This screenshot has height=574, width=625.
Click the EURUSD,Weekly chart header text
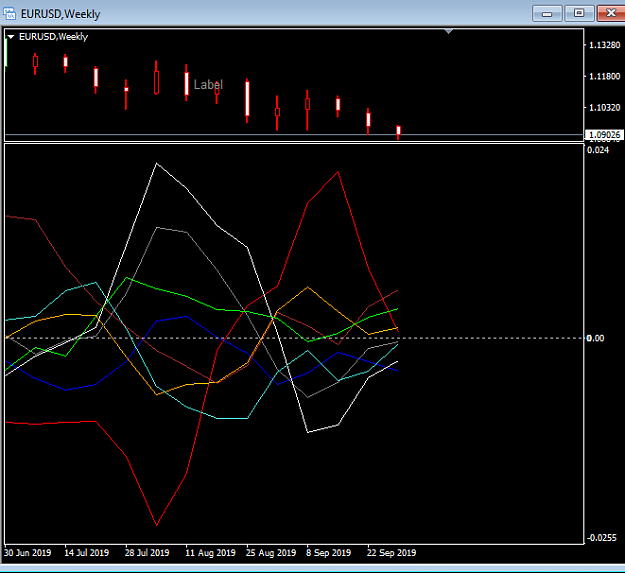click(53, 37)
